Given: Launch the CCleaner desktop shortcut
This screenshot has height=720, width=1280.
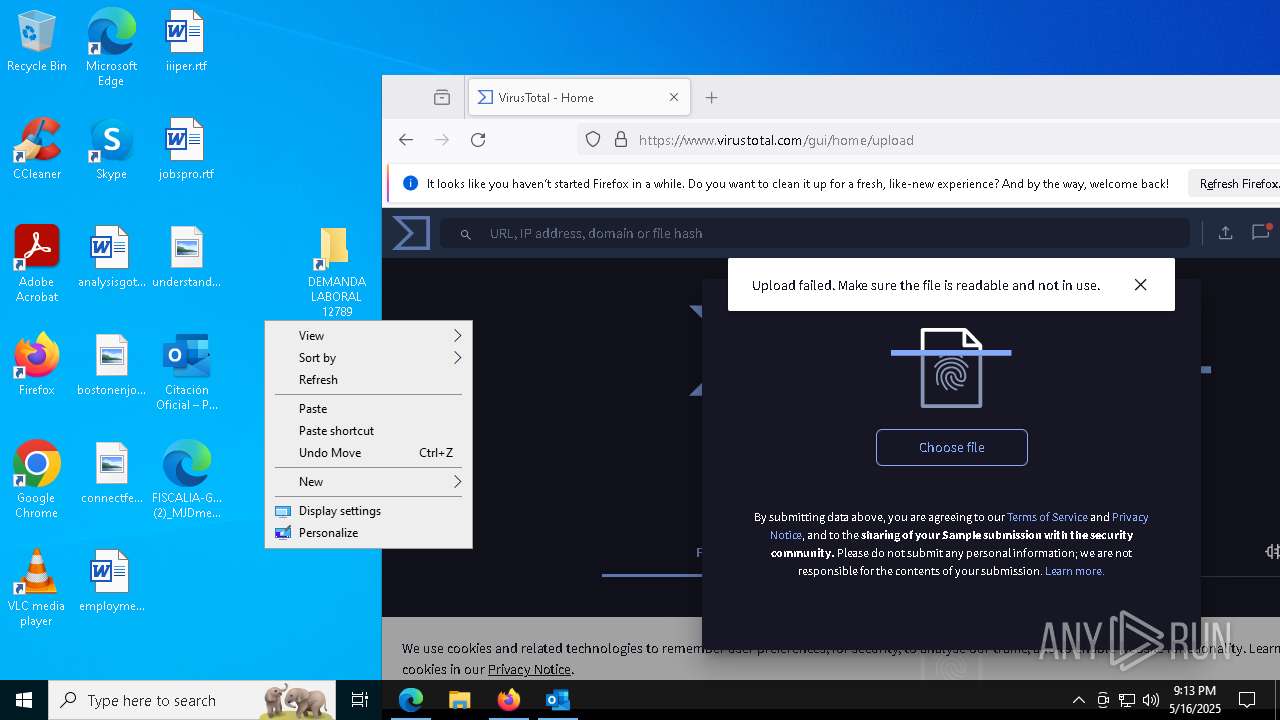Looking at the screenshot, I should (x=37, y=150).
